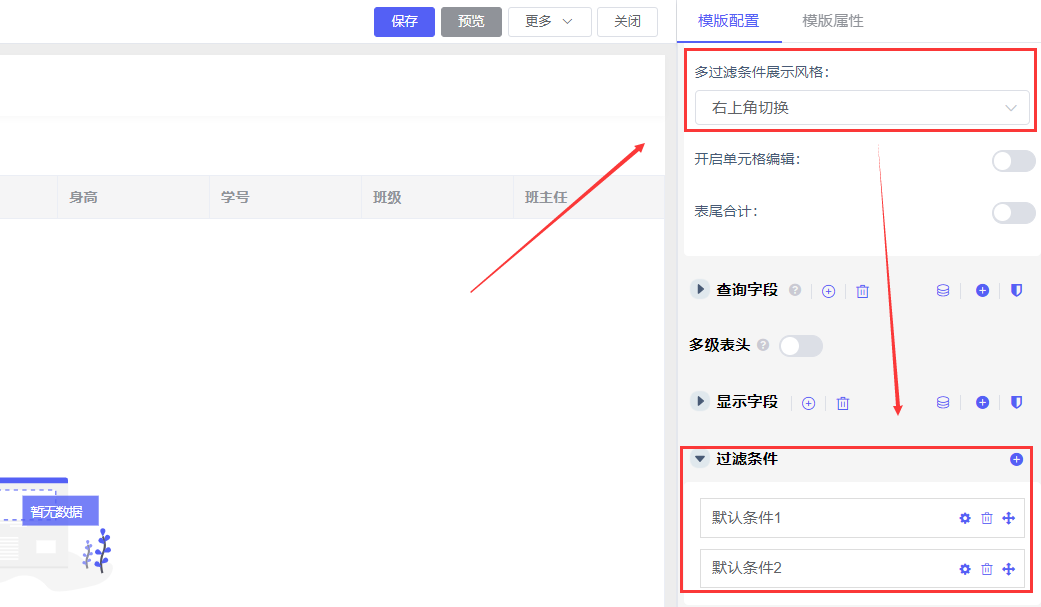Open the 多过滤条件展示风格 dropdown
Viewport: 1041px width, 607px height.
coord(861,108)
